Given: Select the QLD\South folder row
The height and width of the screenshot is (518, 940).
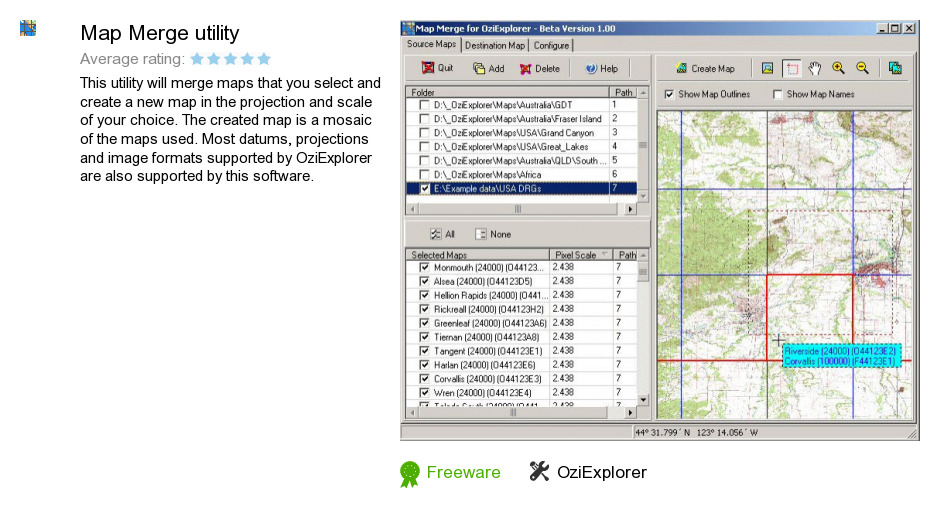Looking at the screenshot, I should [521, 161].
